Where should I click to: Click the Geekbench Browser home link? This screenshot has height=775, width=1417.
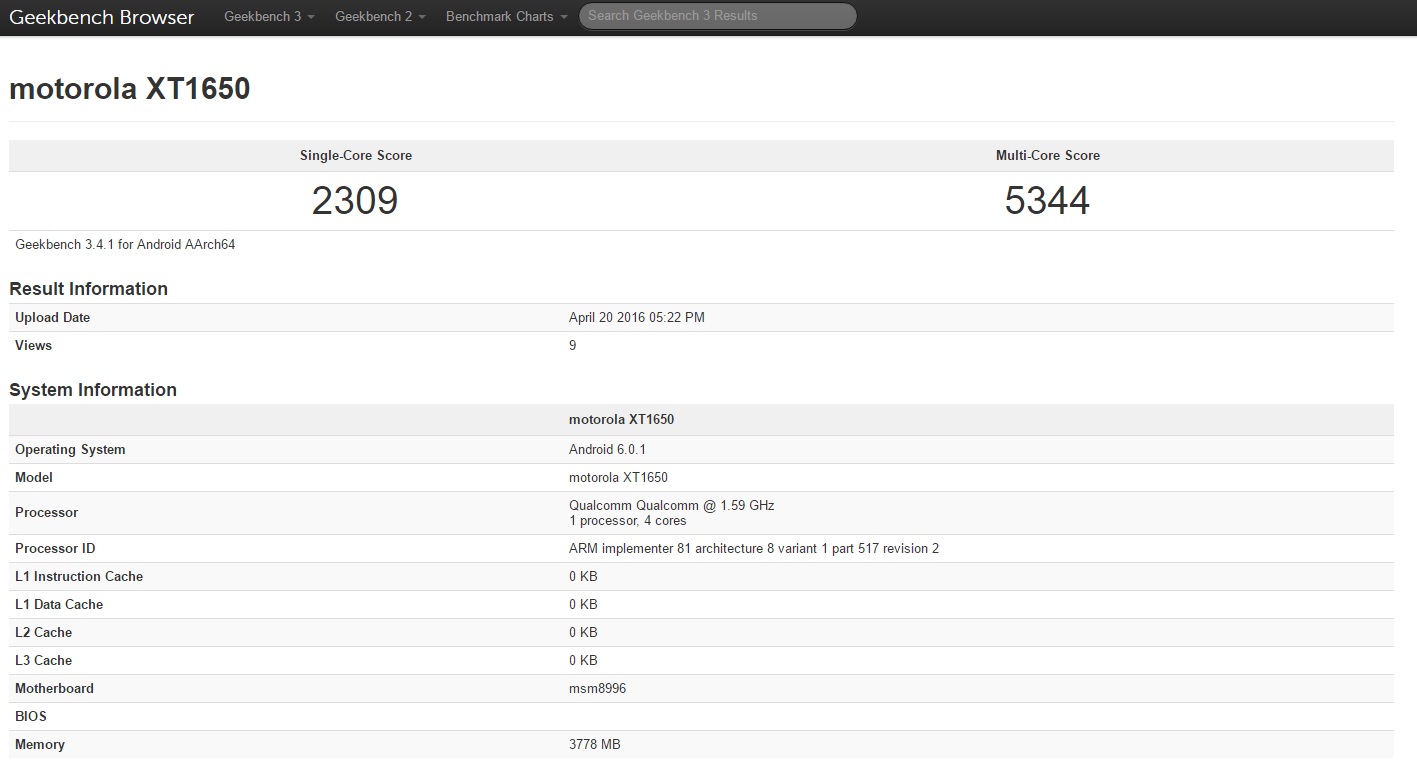pyautogui.click(x=102, y=17)
